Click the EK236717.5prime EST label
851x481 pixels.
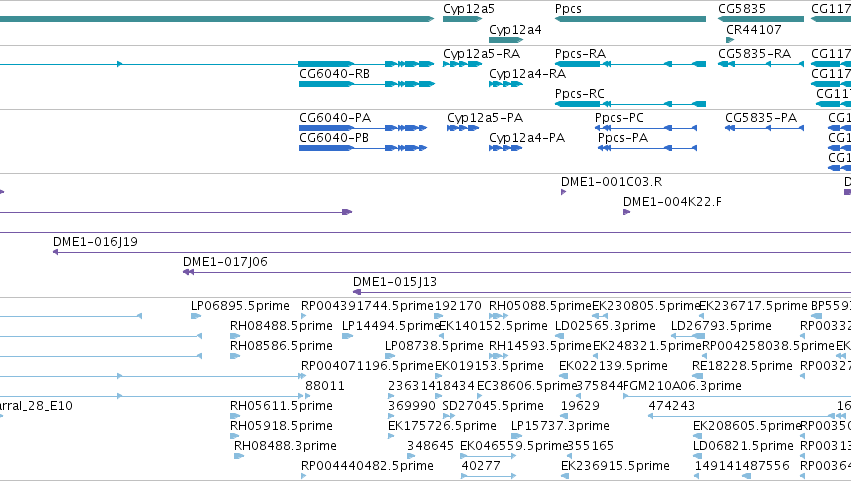[753, 306]
